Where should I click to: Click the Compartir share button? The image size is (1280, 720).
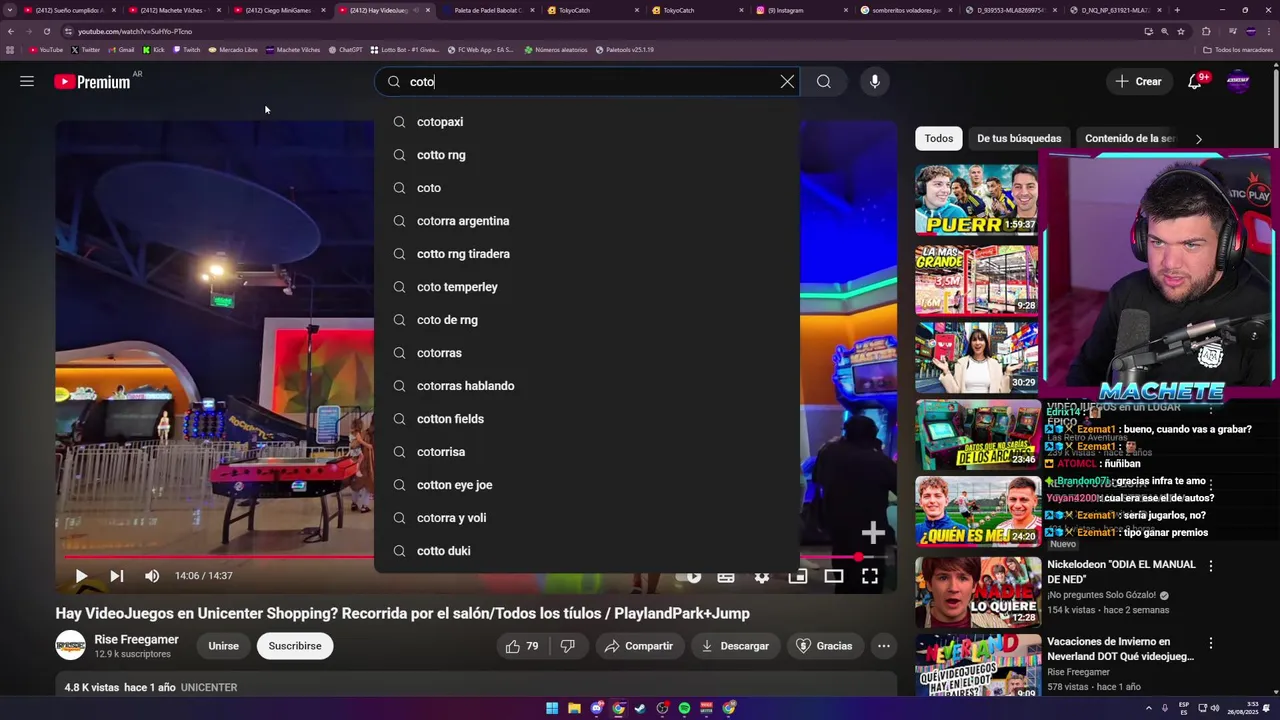tap(639, 646)
